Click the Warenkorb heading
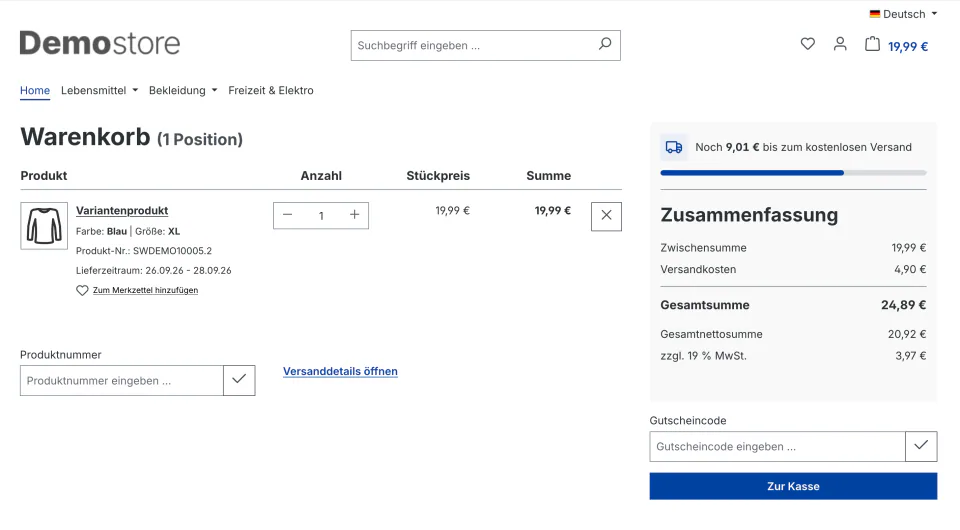This screenshot has height=530, width=960. click(85, 136)
